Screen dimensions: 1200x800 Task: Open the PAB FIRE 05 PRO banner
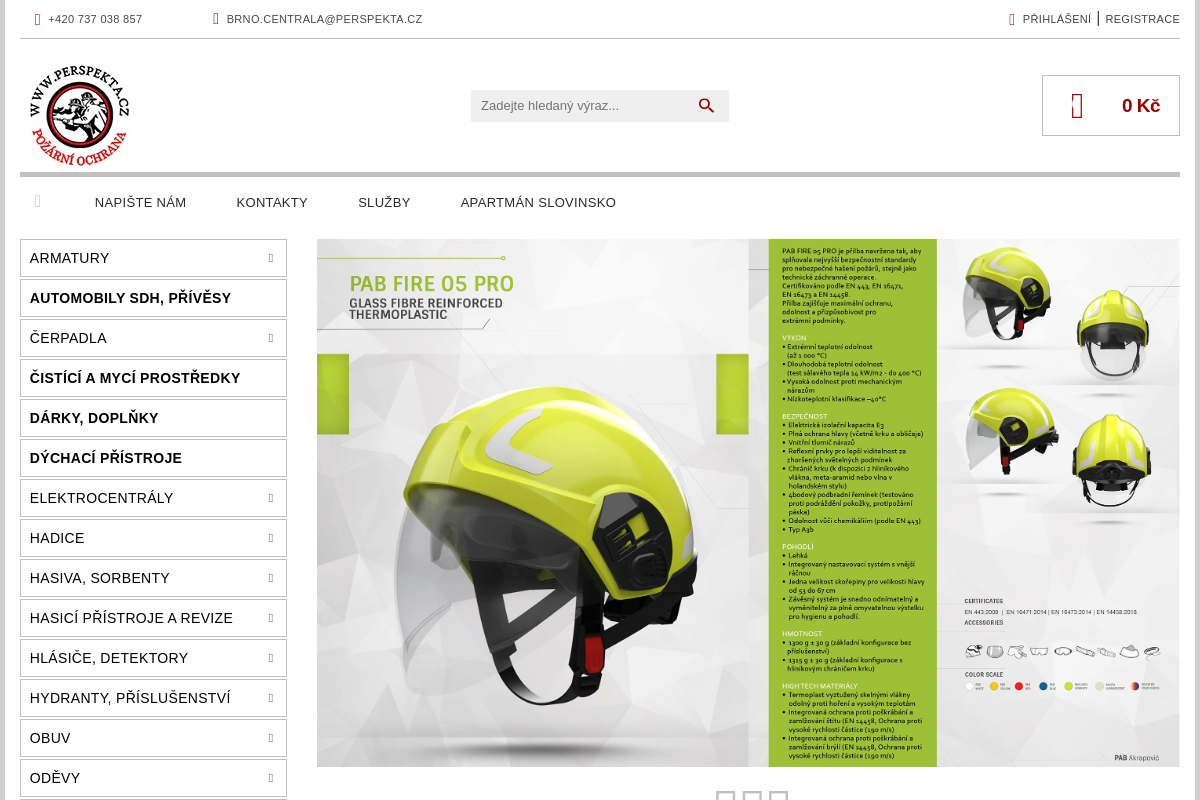pos(748,502)
